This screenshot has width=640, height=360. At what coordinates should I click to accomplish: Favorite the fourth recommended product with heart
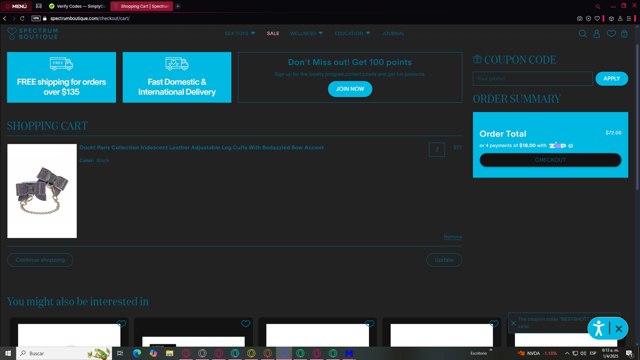pos(493,324)
